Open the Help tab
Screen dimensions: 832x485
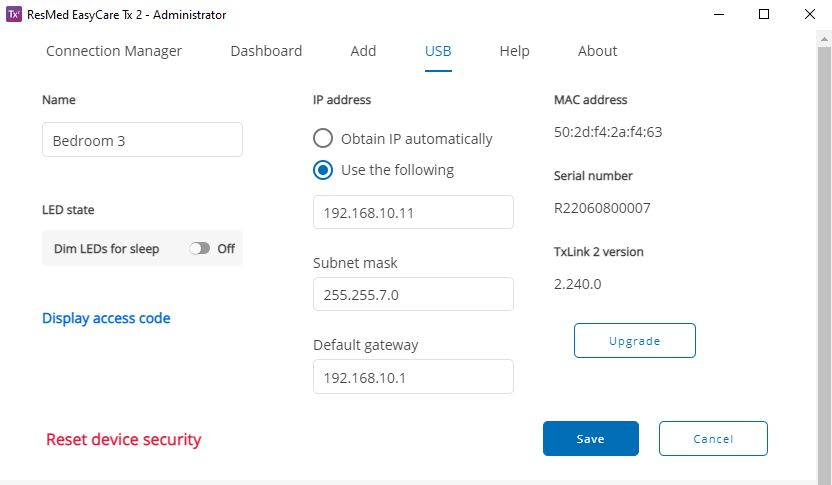click(x=514, y=51)
